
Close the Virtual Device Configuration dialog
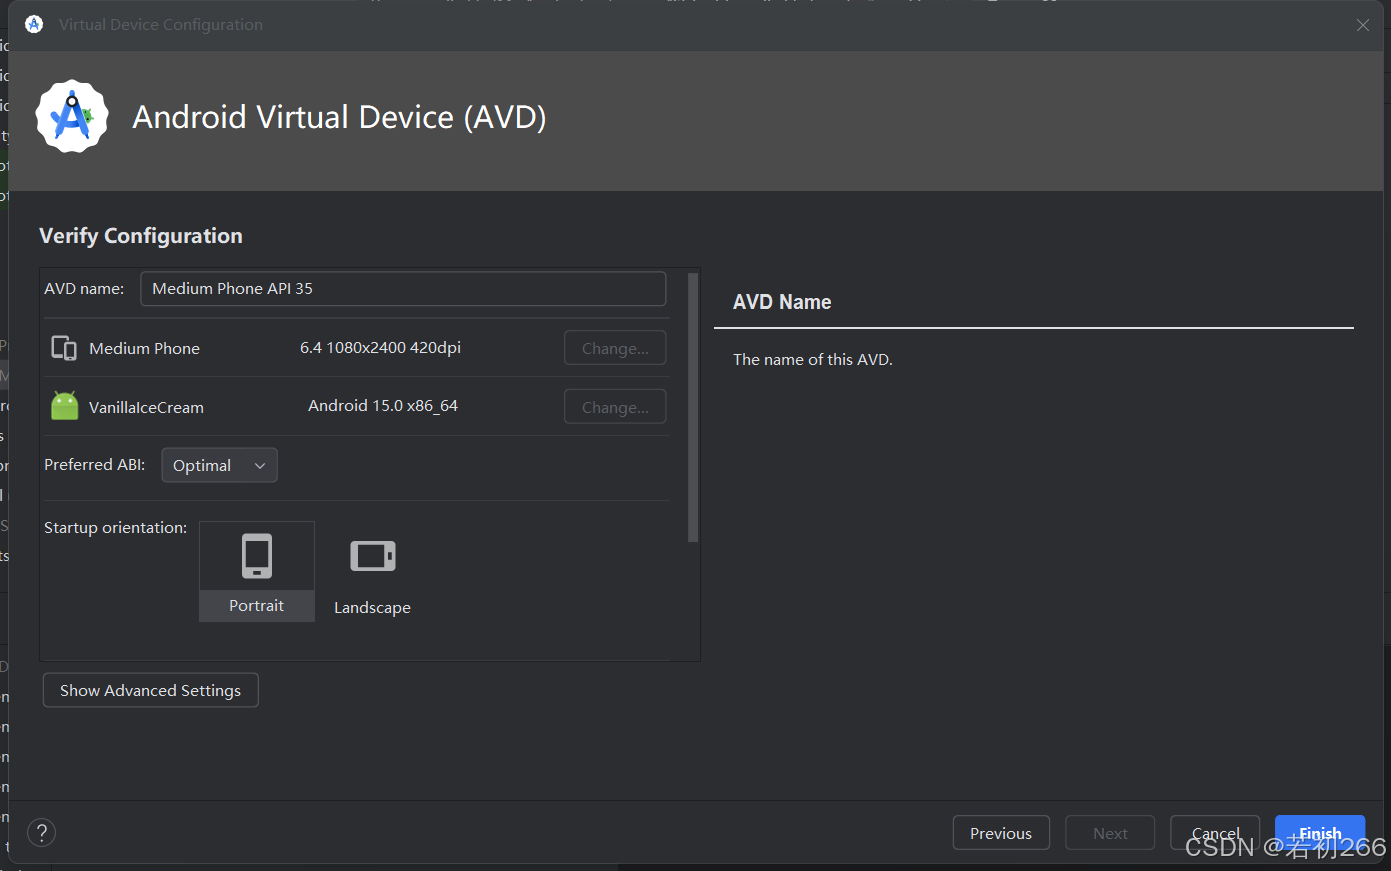1363,25
